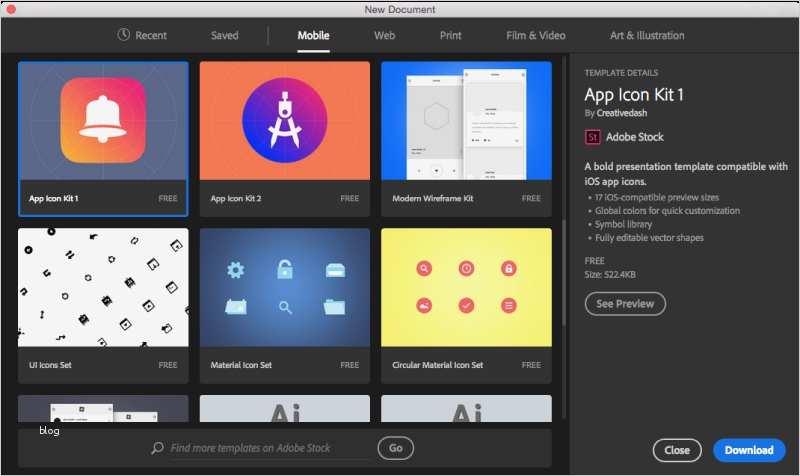Click the 'Circular Material Icon Set' card label

[x=437, y=365]
